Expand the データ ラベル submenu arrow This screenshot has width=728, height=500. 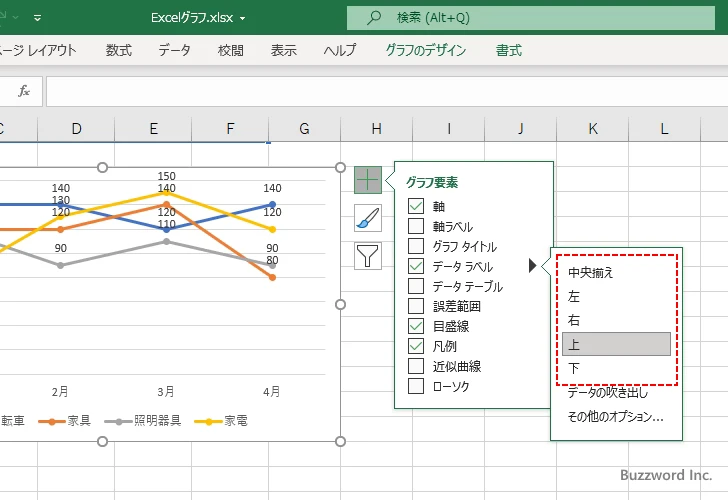click(532, 266)
